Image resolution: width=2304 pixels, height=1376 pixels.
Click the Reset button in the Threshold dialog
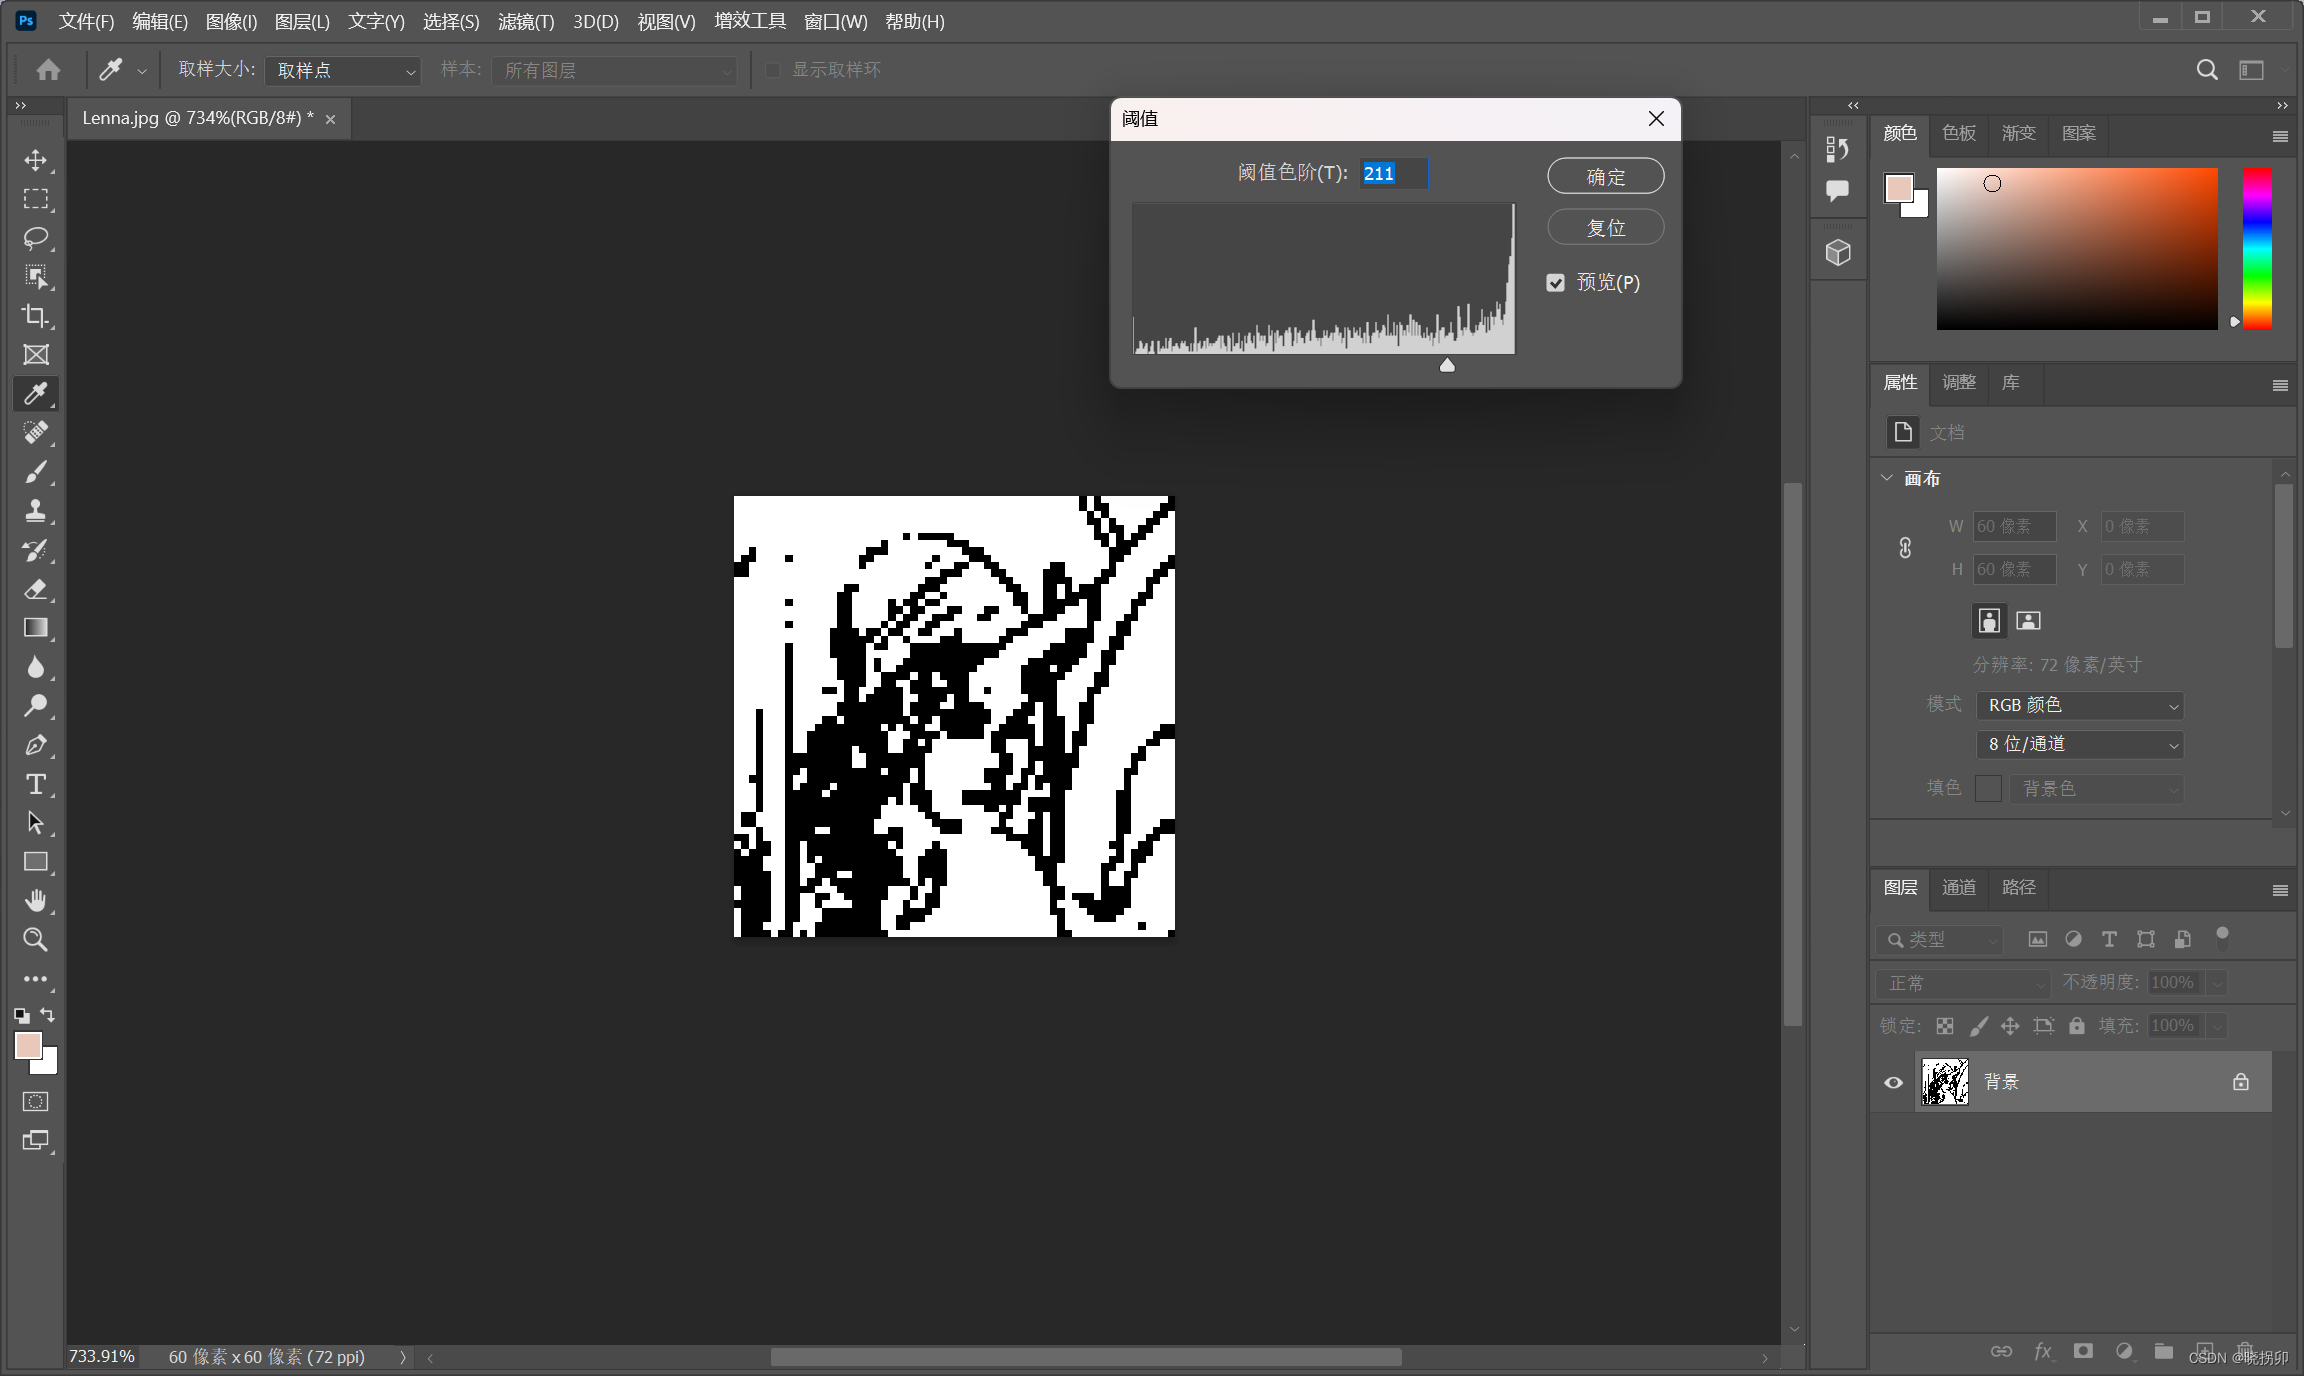[x=1605, y=228]
